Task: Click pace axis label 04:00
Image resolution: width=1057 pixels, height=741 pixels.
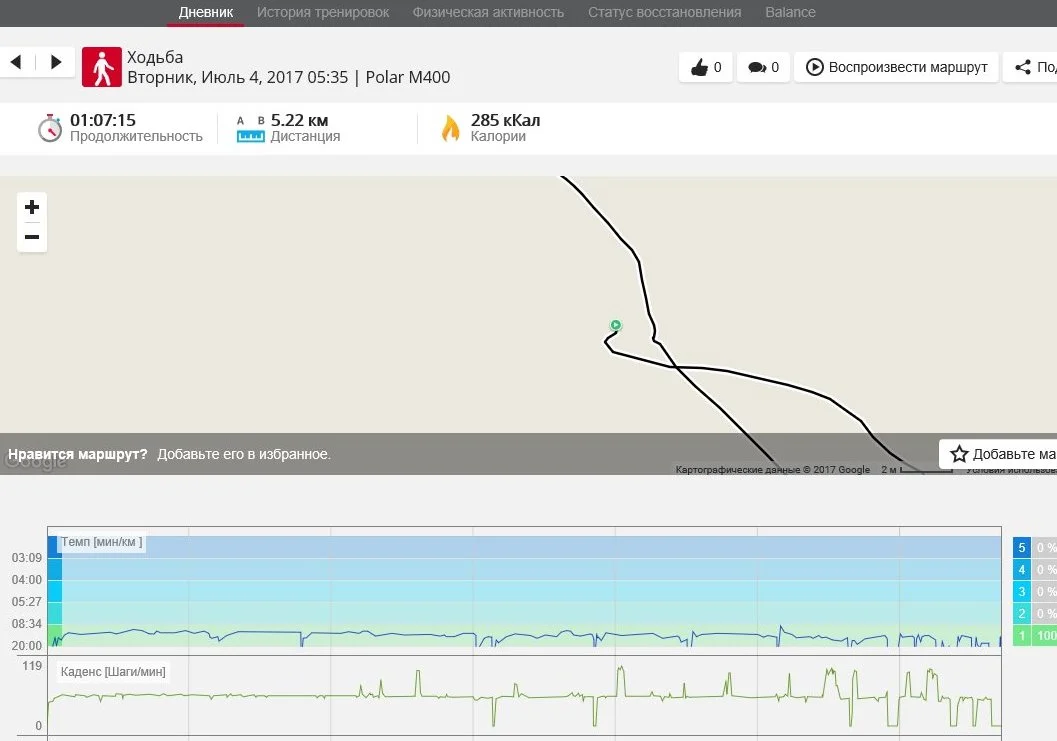Action: (x=26, y=580)
